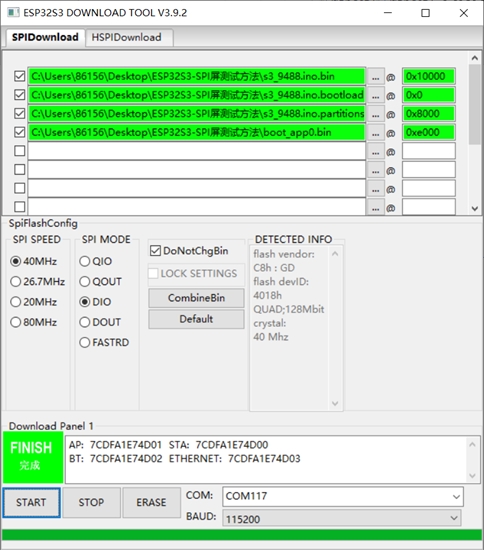The width and height of the screenshot is (484, 550).
Task: Open file browser for the first empty row
Action: (x=376, y=151)
